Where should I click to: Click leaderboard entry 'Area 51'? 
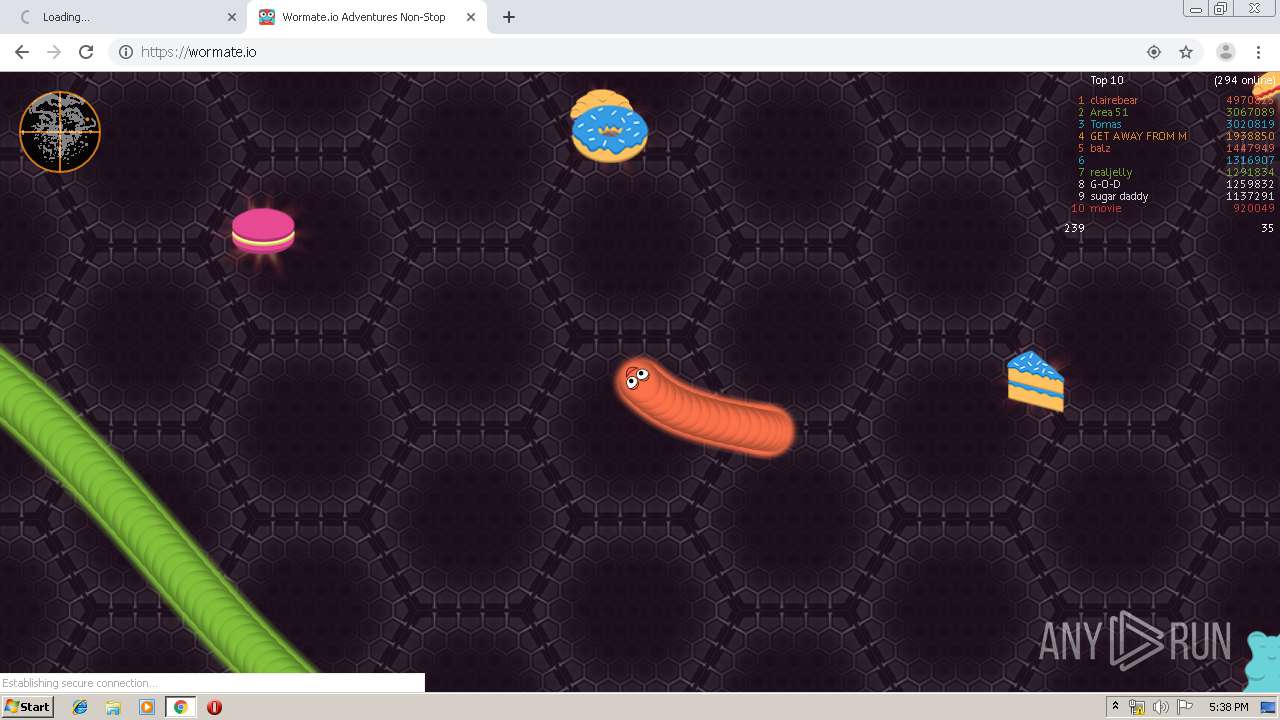click(1109, 112)
